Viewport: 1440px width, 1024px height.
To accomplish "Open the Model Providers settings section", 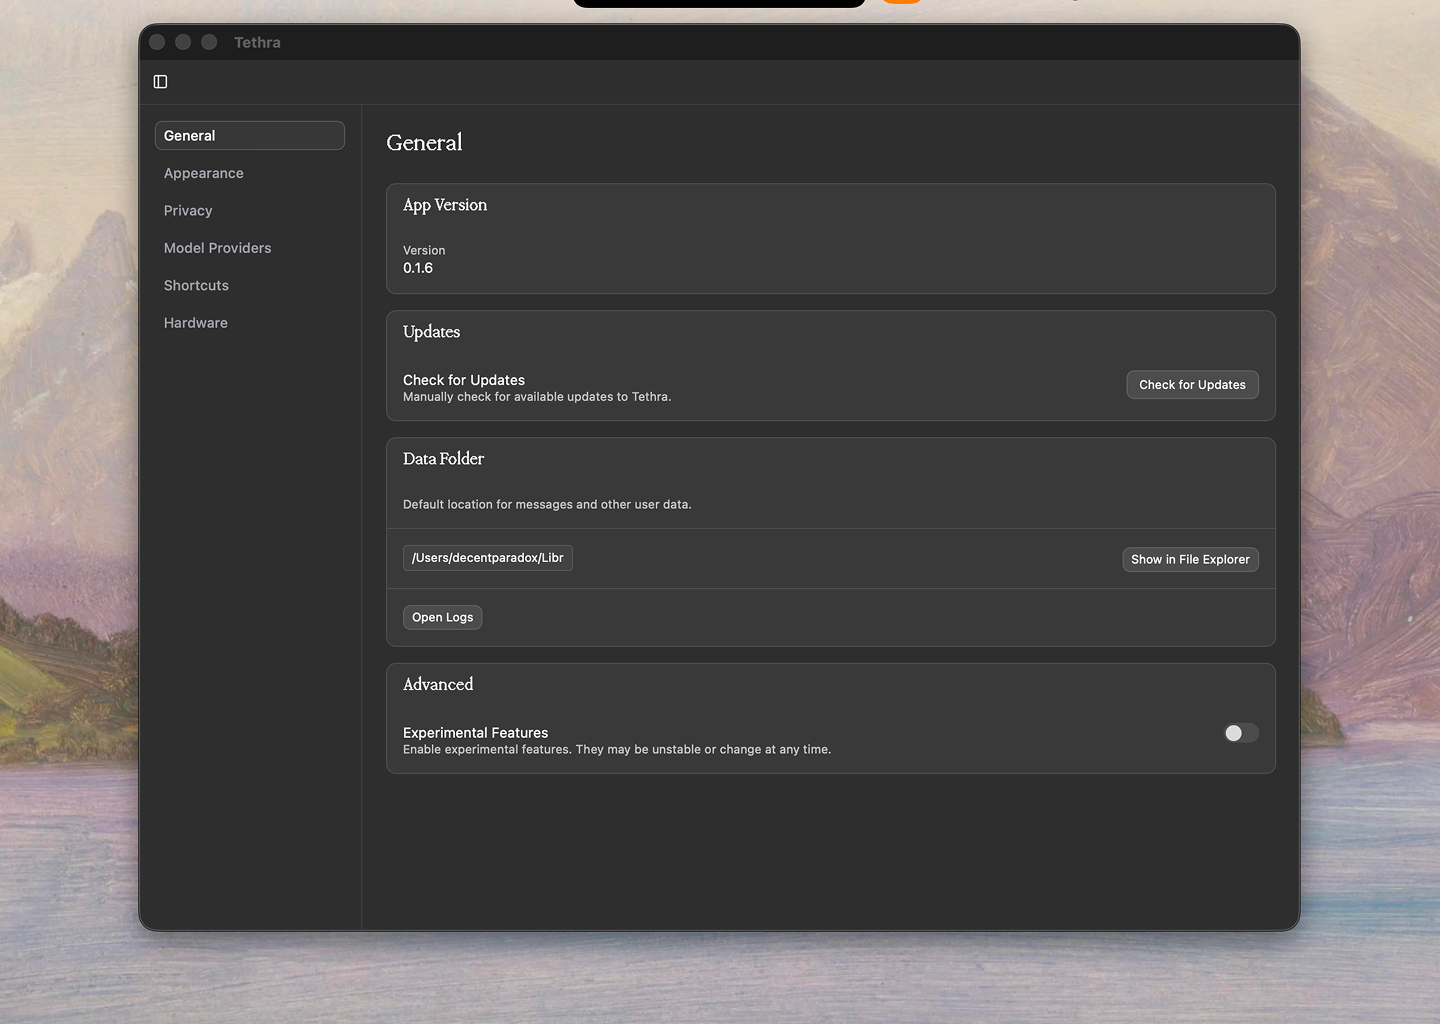I will click(x=217, y=247).
